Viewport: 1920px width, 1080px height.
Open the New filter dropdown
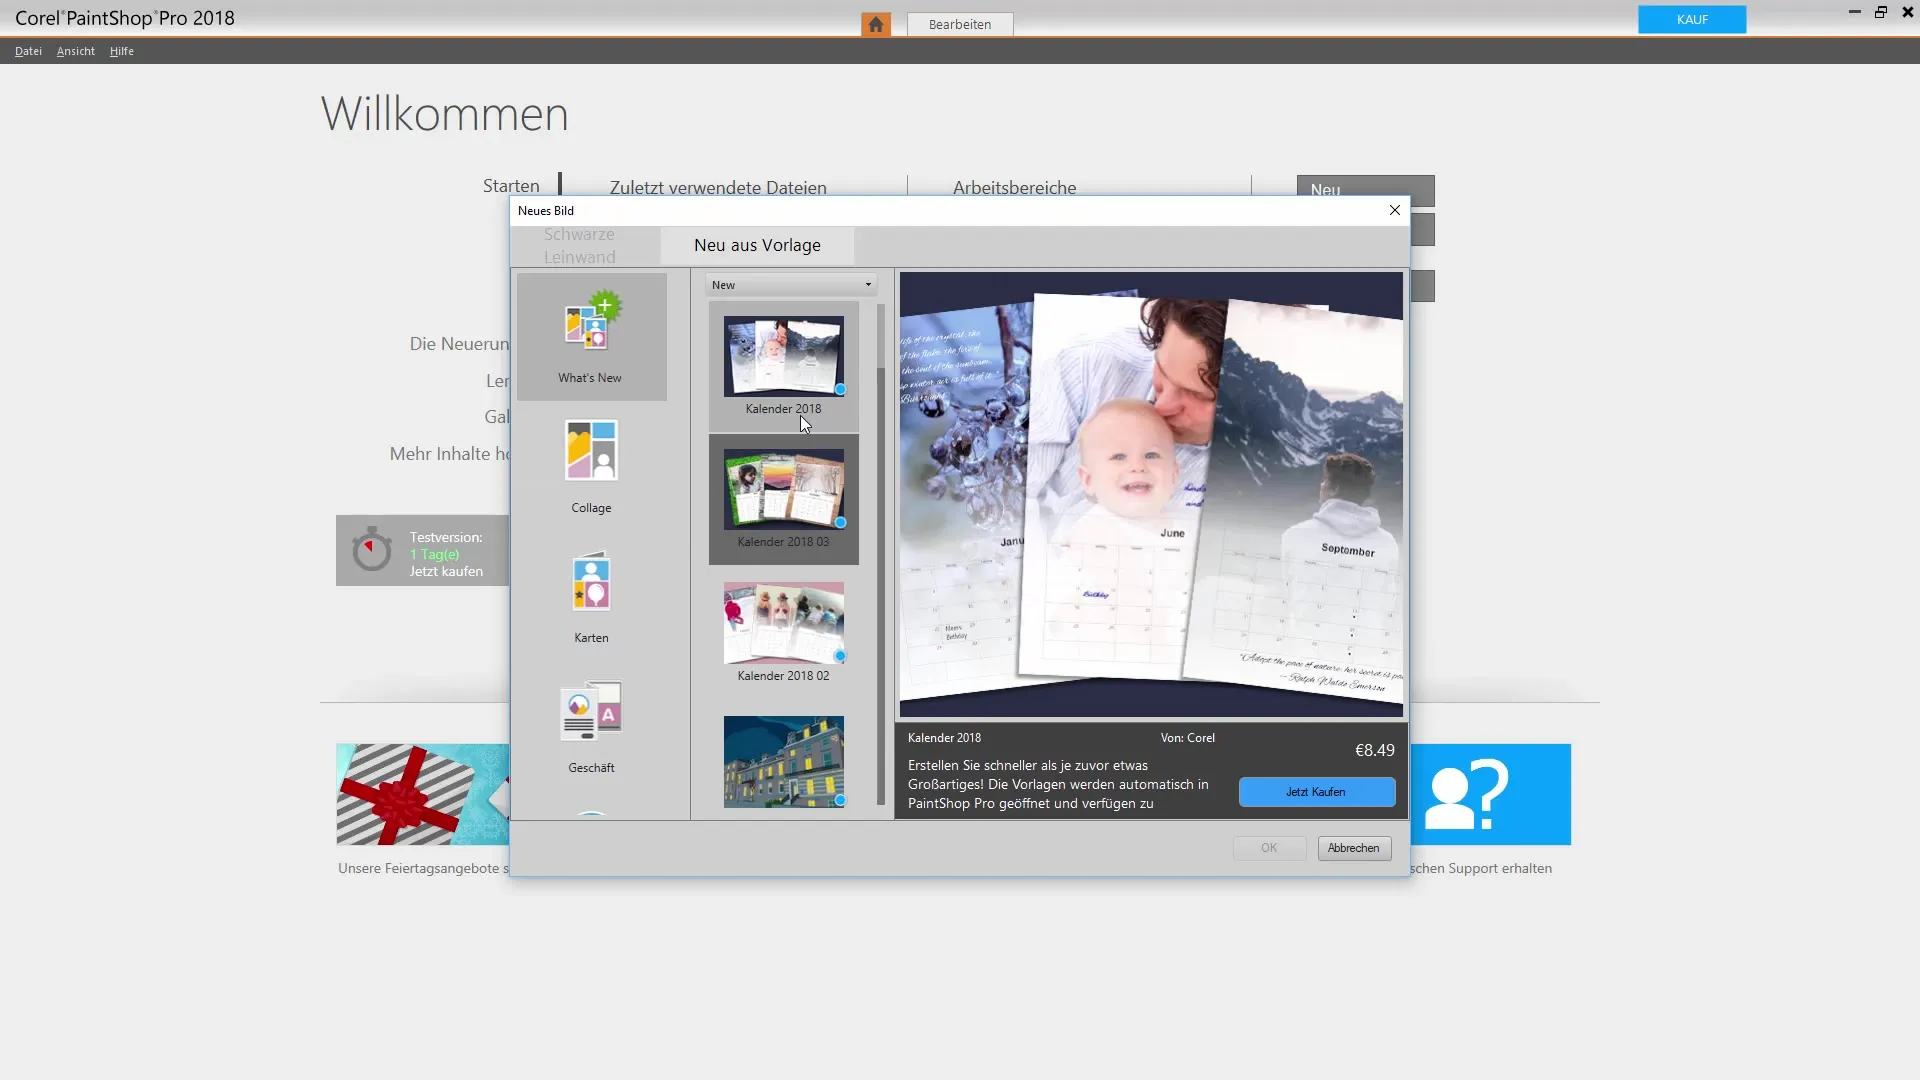point(790,285)
